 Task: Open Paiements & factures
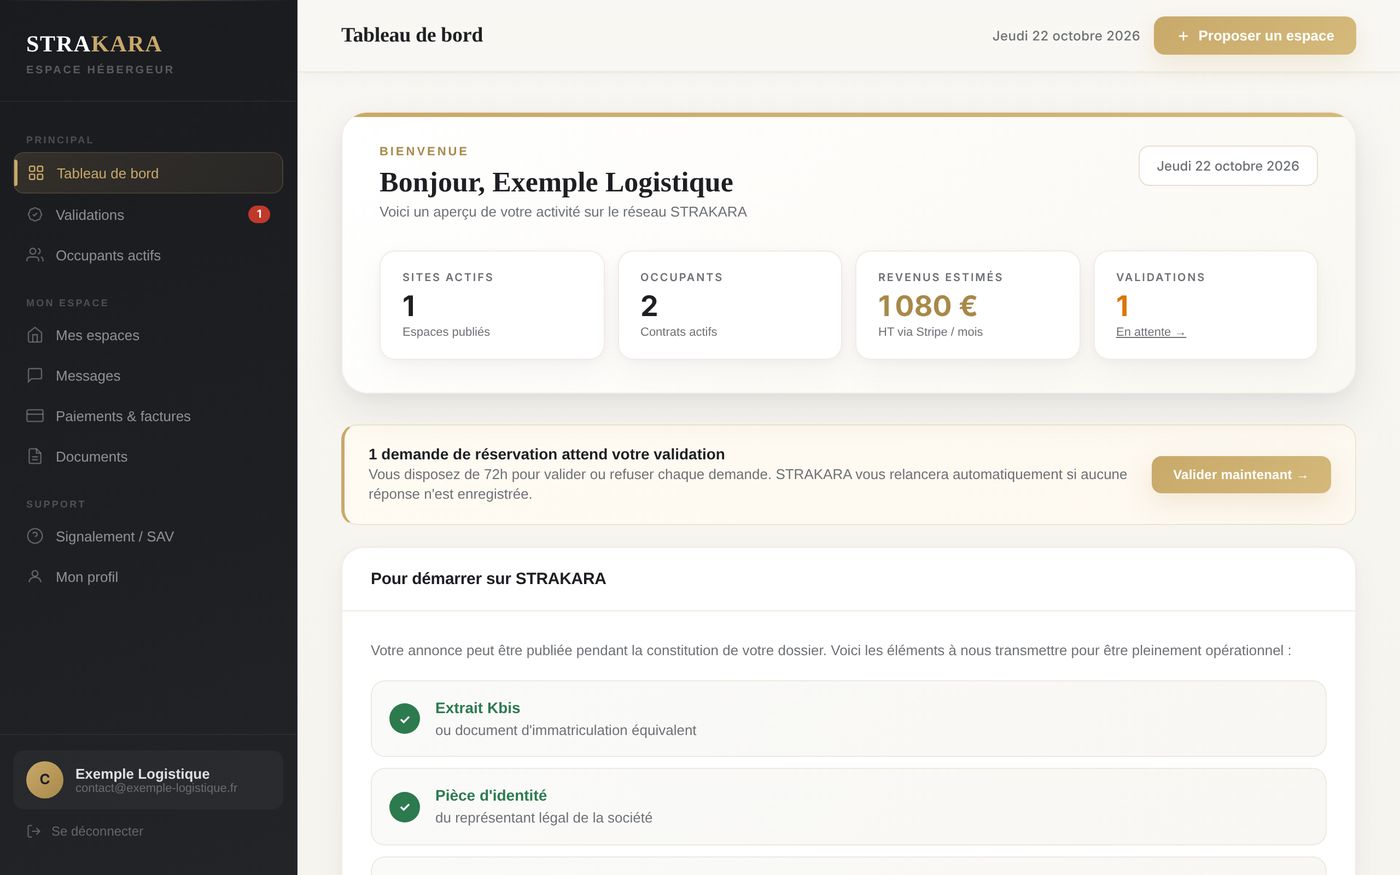pyautogui.click(x=148, y=416)
